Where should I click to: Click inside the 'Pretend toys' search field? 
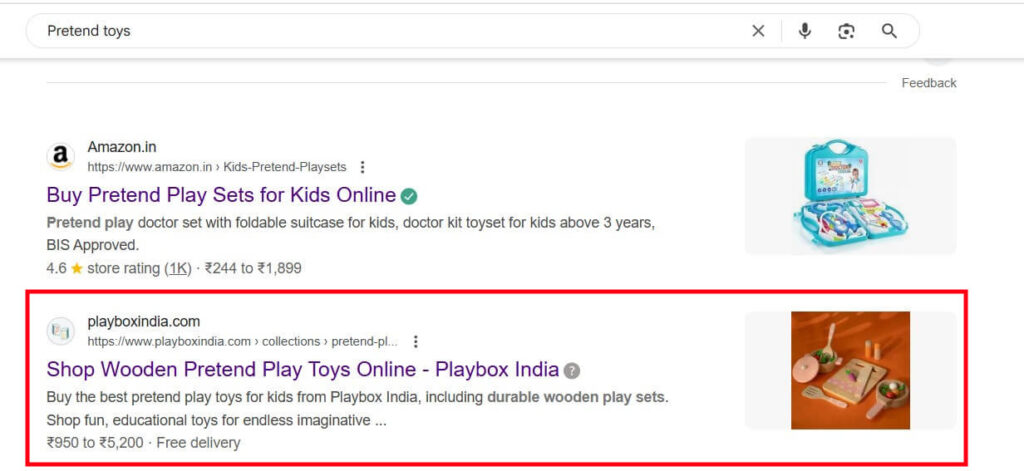click(x=392, y=31)
